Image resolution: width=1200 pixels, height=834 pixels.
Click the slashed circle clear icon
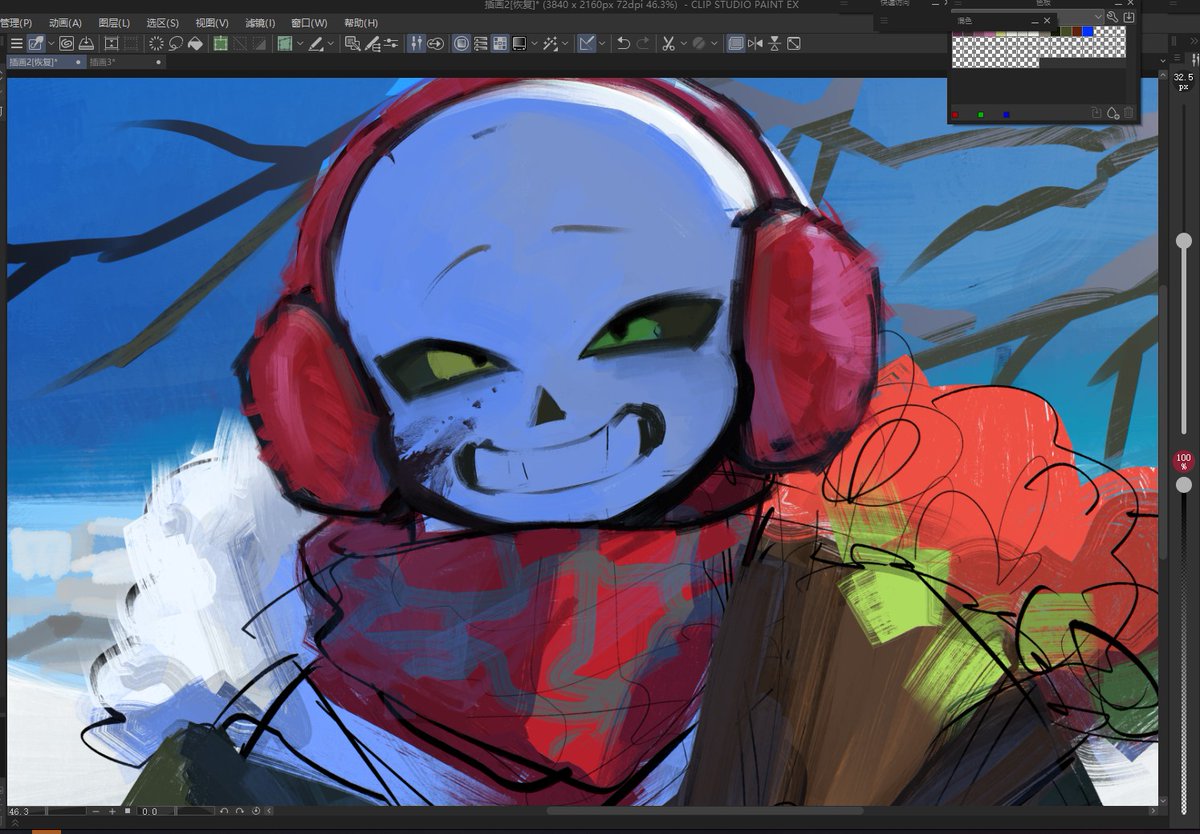(698, 43)
